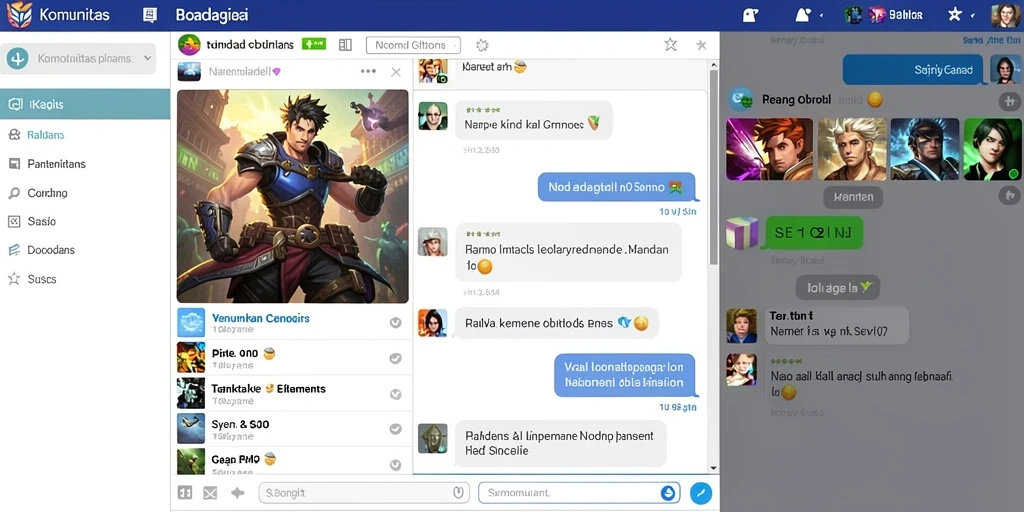
Task: Click the layout panel icon in the chat header
Action: 345,45
